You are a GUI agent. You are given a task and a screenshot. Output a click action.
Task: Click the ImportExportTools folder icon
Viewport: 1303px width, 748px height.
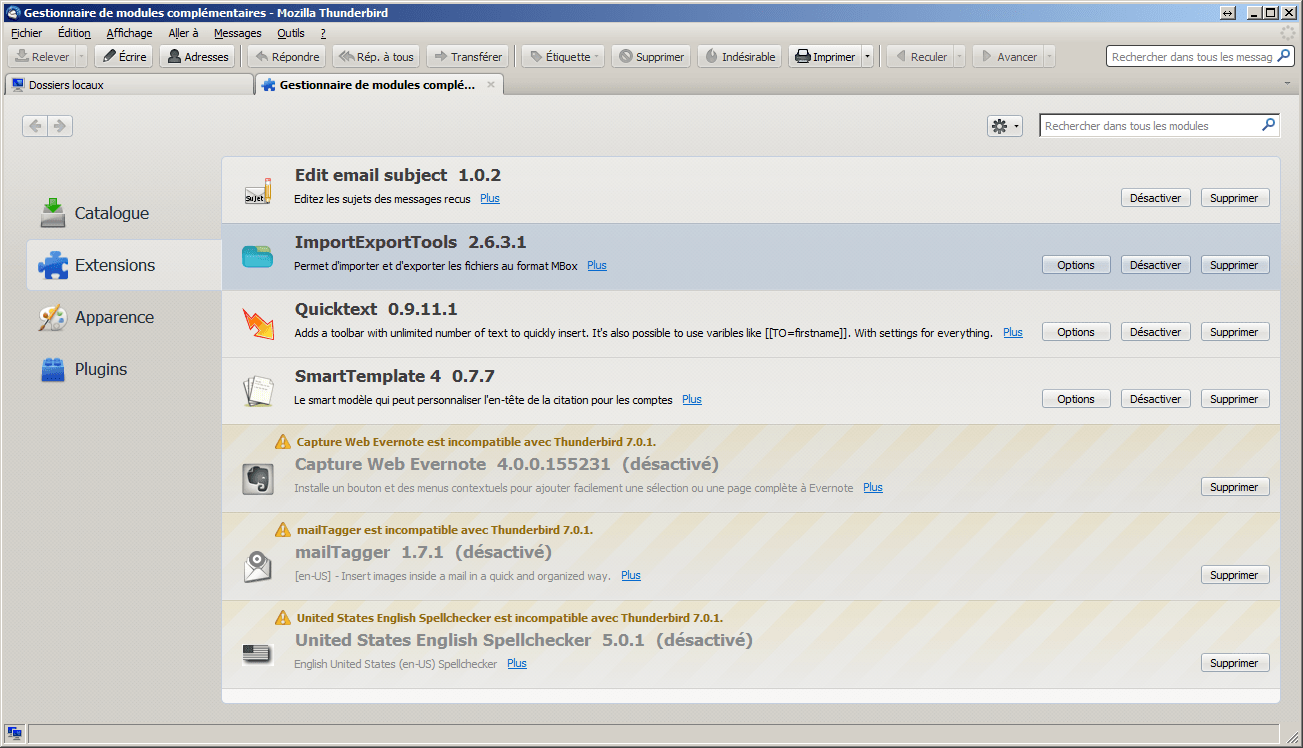(x=258, y=257)
